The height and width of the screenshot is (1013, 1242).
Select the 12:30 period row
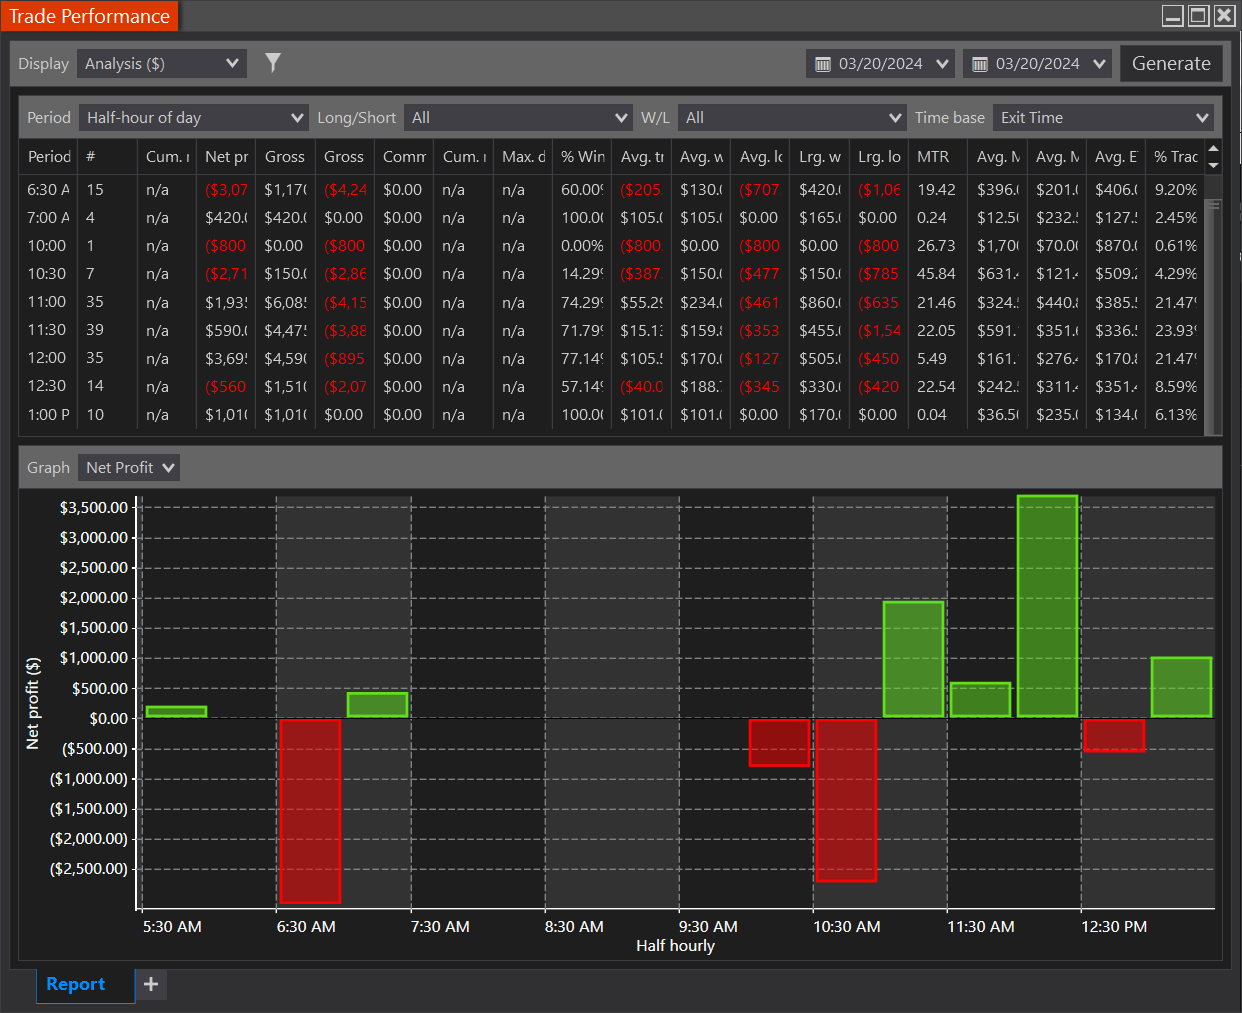[612, 386]
